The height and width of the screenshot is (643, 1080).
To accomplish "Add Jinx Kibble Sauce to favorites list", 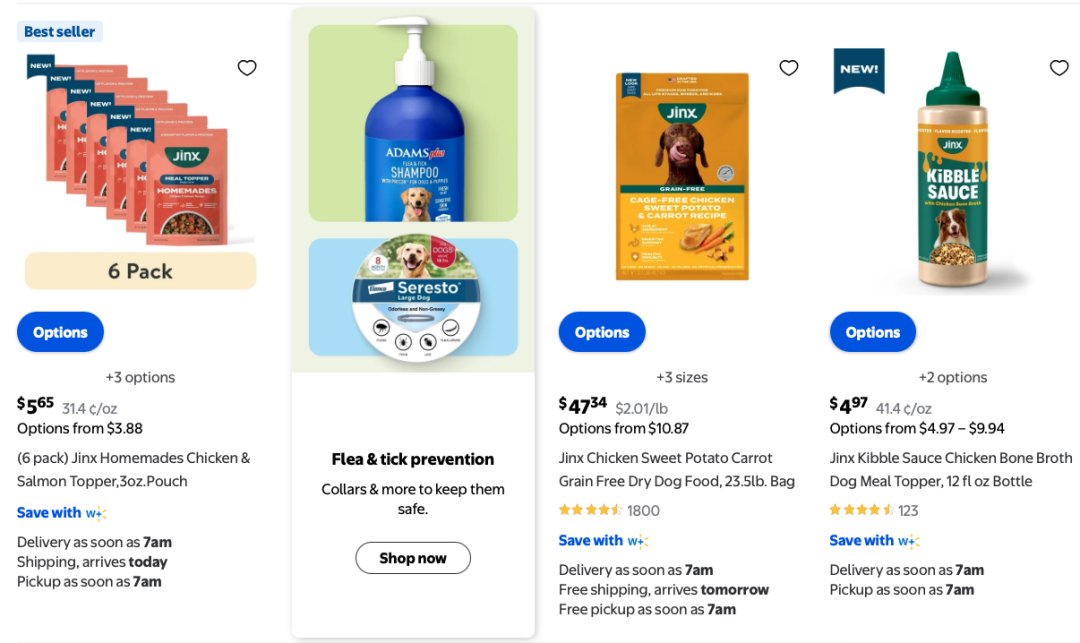I will [1059, 68].
